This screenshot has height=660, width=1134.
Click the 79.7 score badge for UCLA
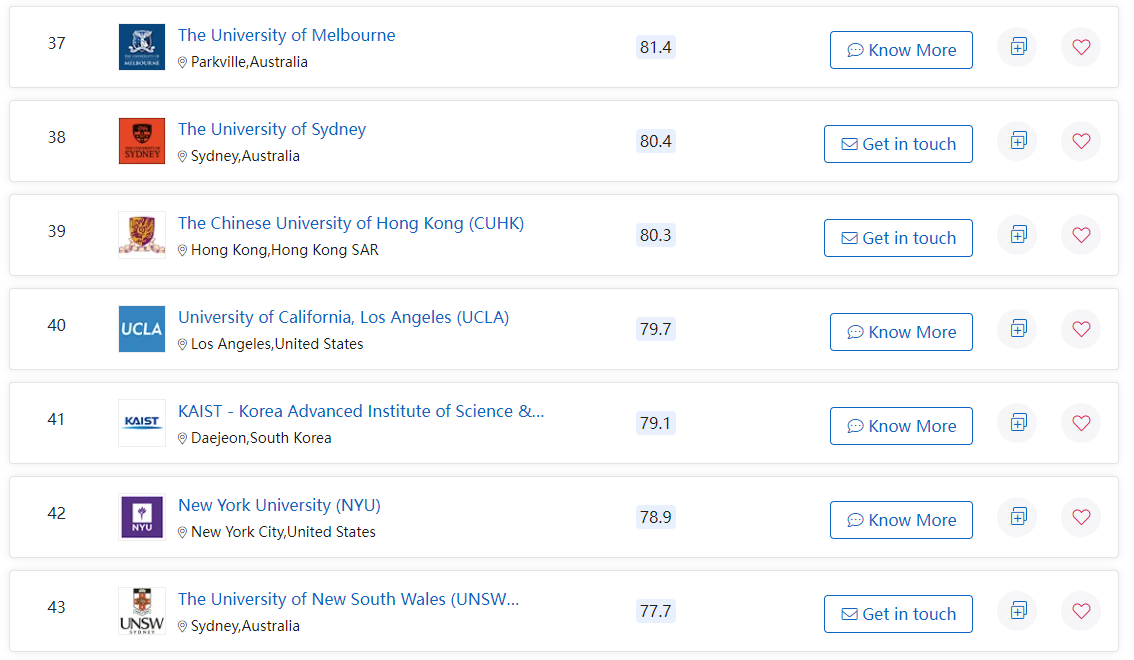click(655, 329)
